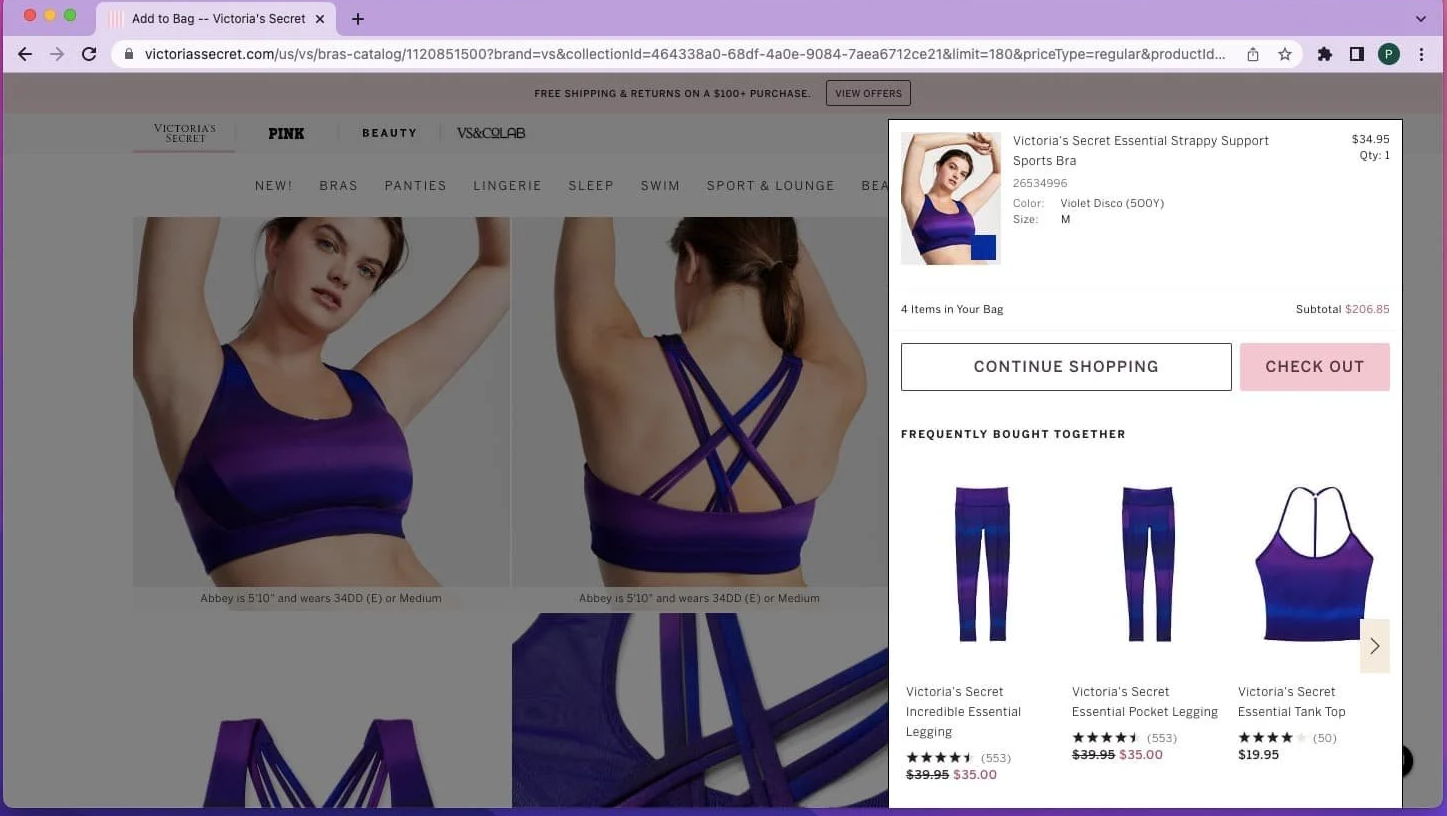The image size is (1447, 816).
Task: Open the Bras menu
Action: [x=338, y=186]
